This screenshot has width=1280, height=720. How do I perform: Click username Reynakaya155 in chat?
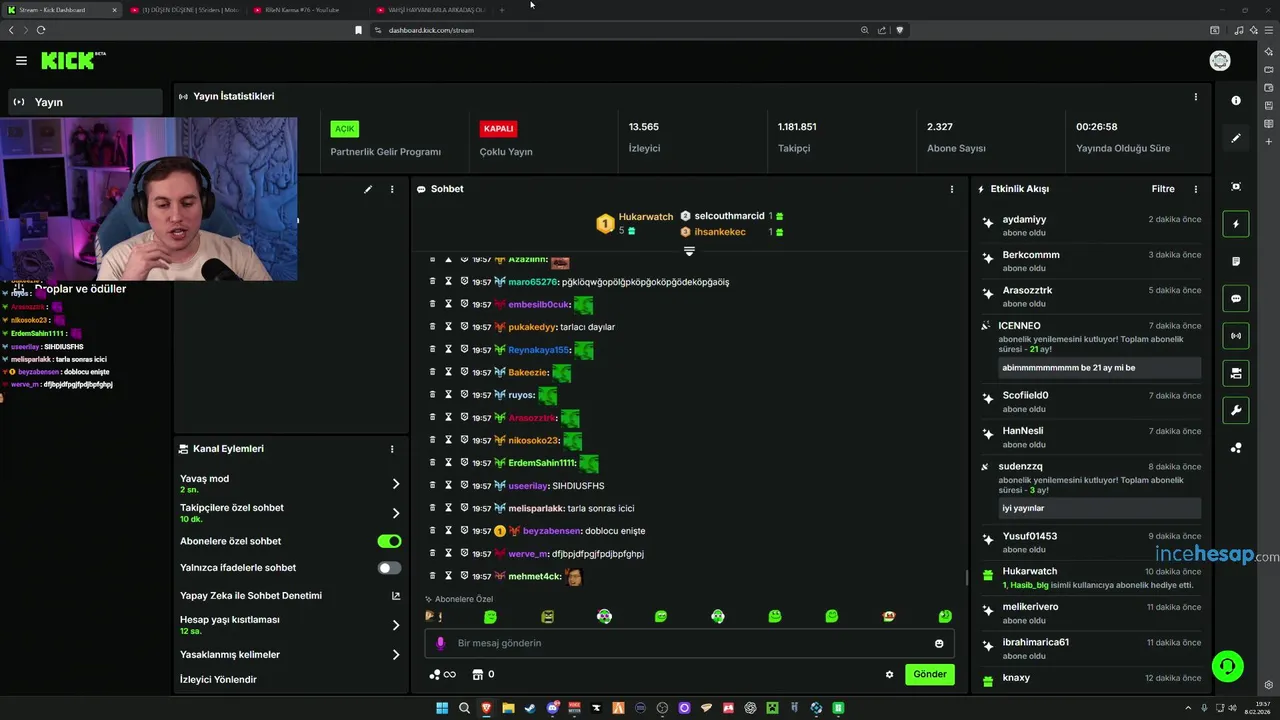pyautogui.click(x=539, y=350)
